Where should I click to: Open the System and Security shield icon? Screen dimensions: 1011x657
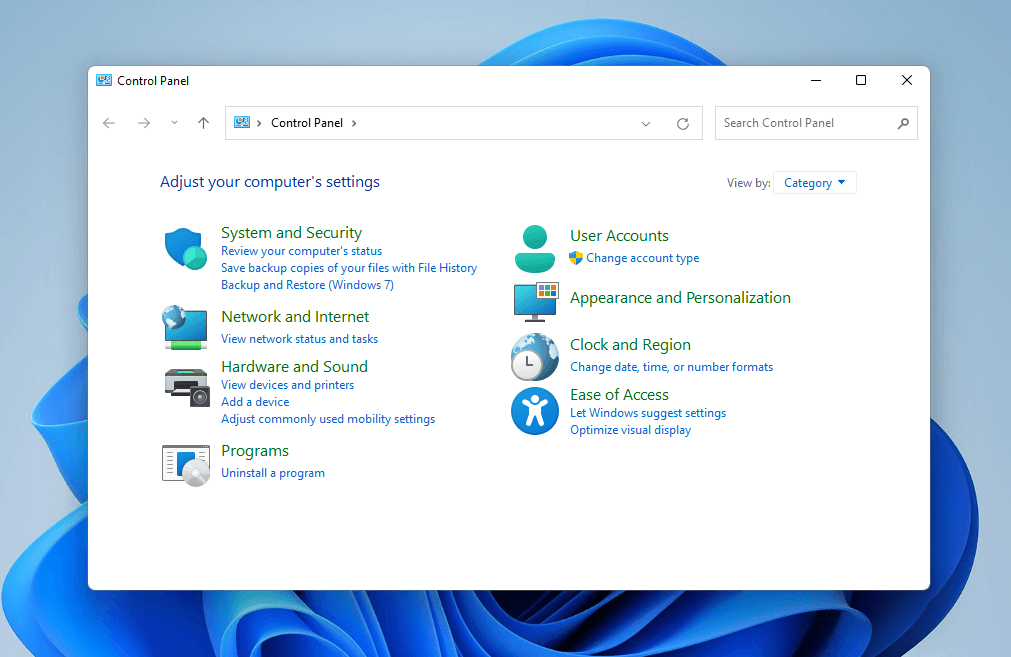pyautogui.click(x=186, y=249)
